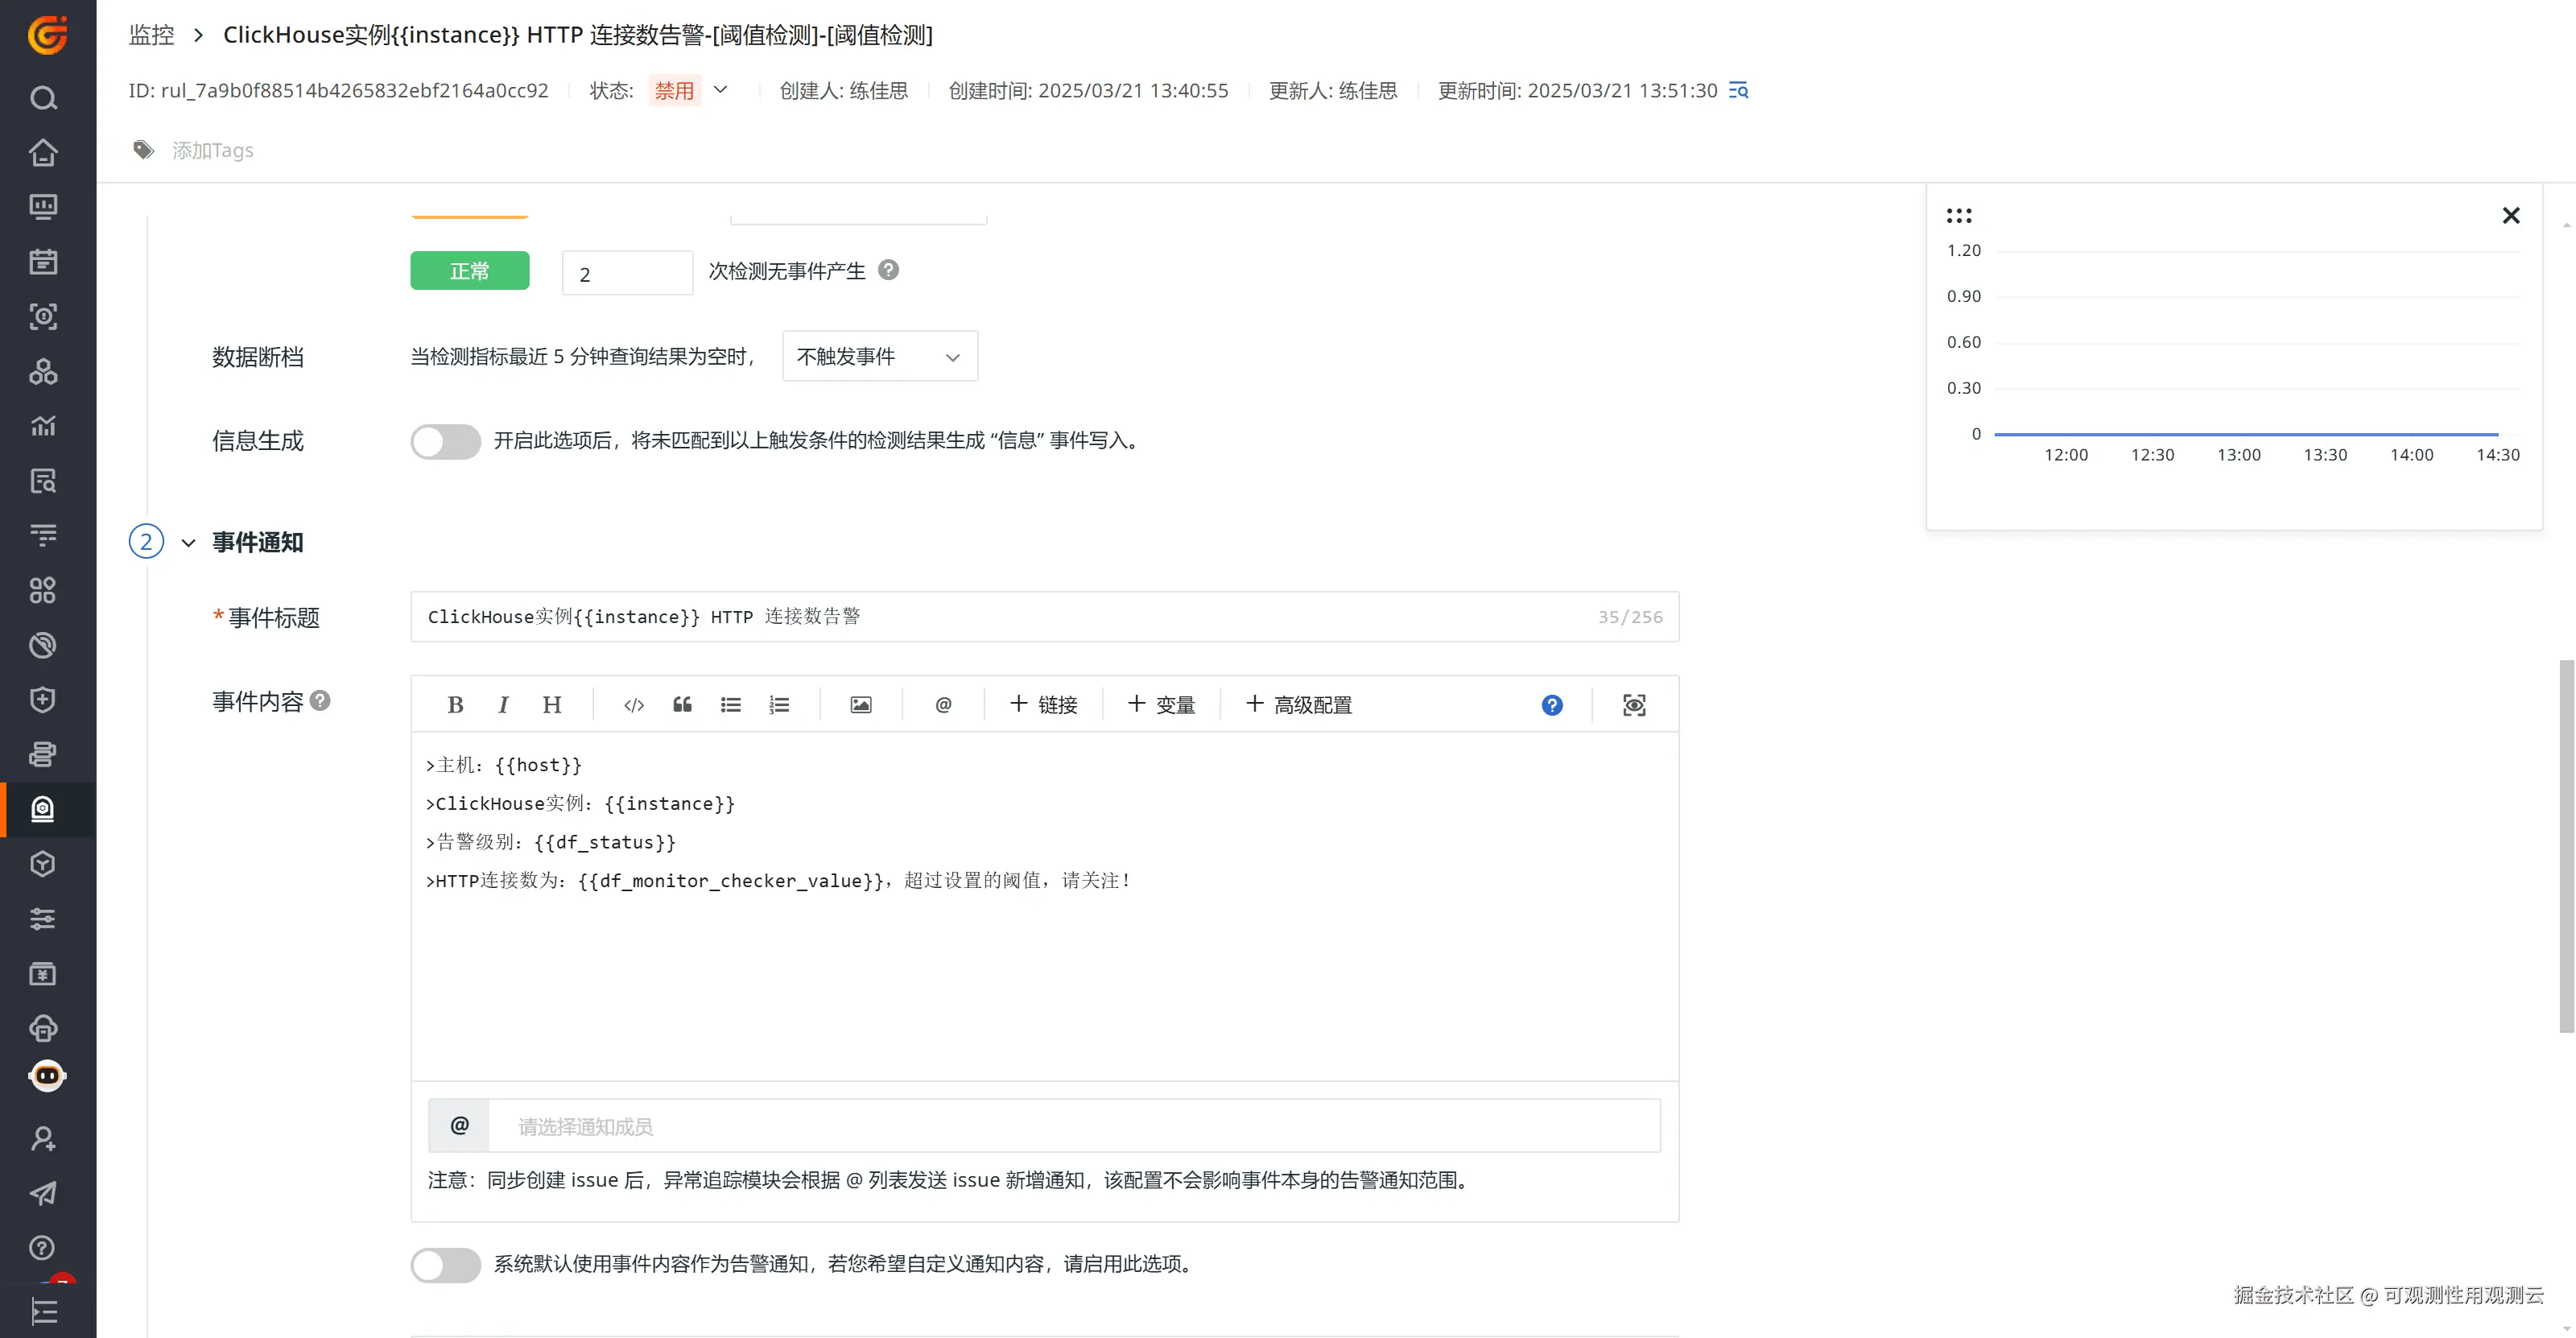This screenshot has height=1338, width=2576.
Task: Enable custom notification content switch
Action: (x=446, y=1265)
